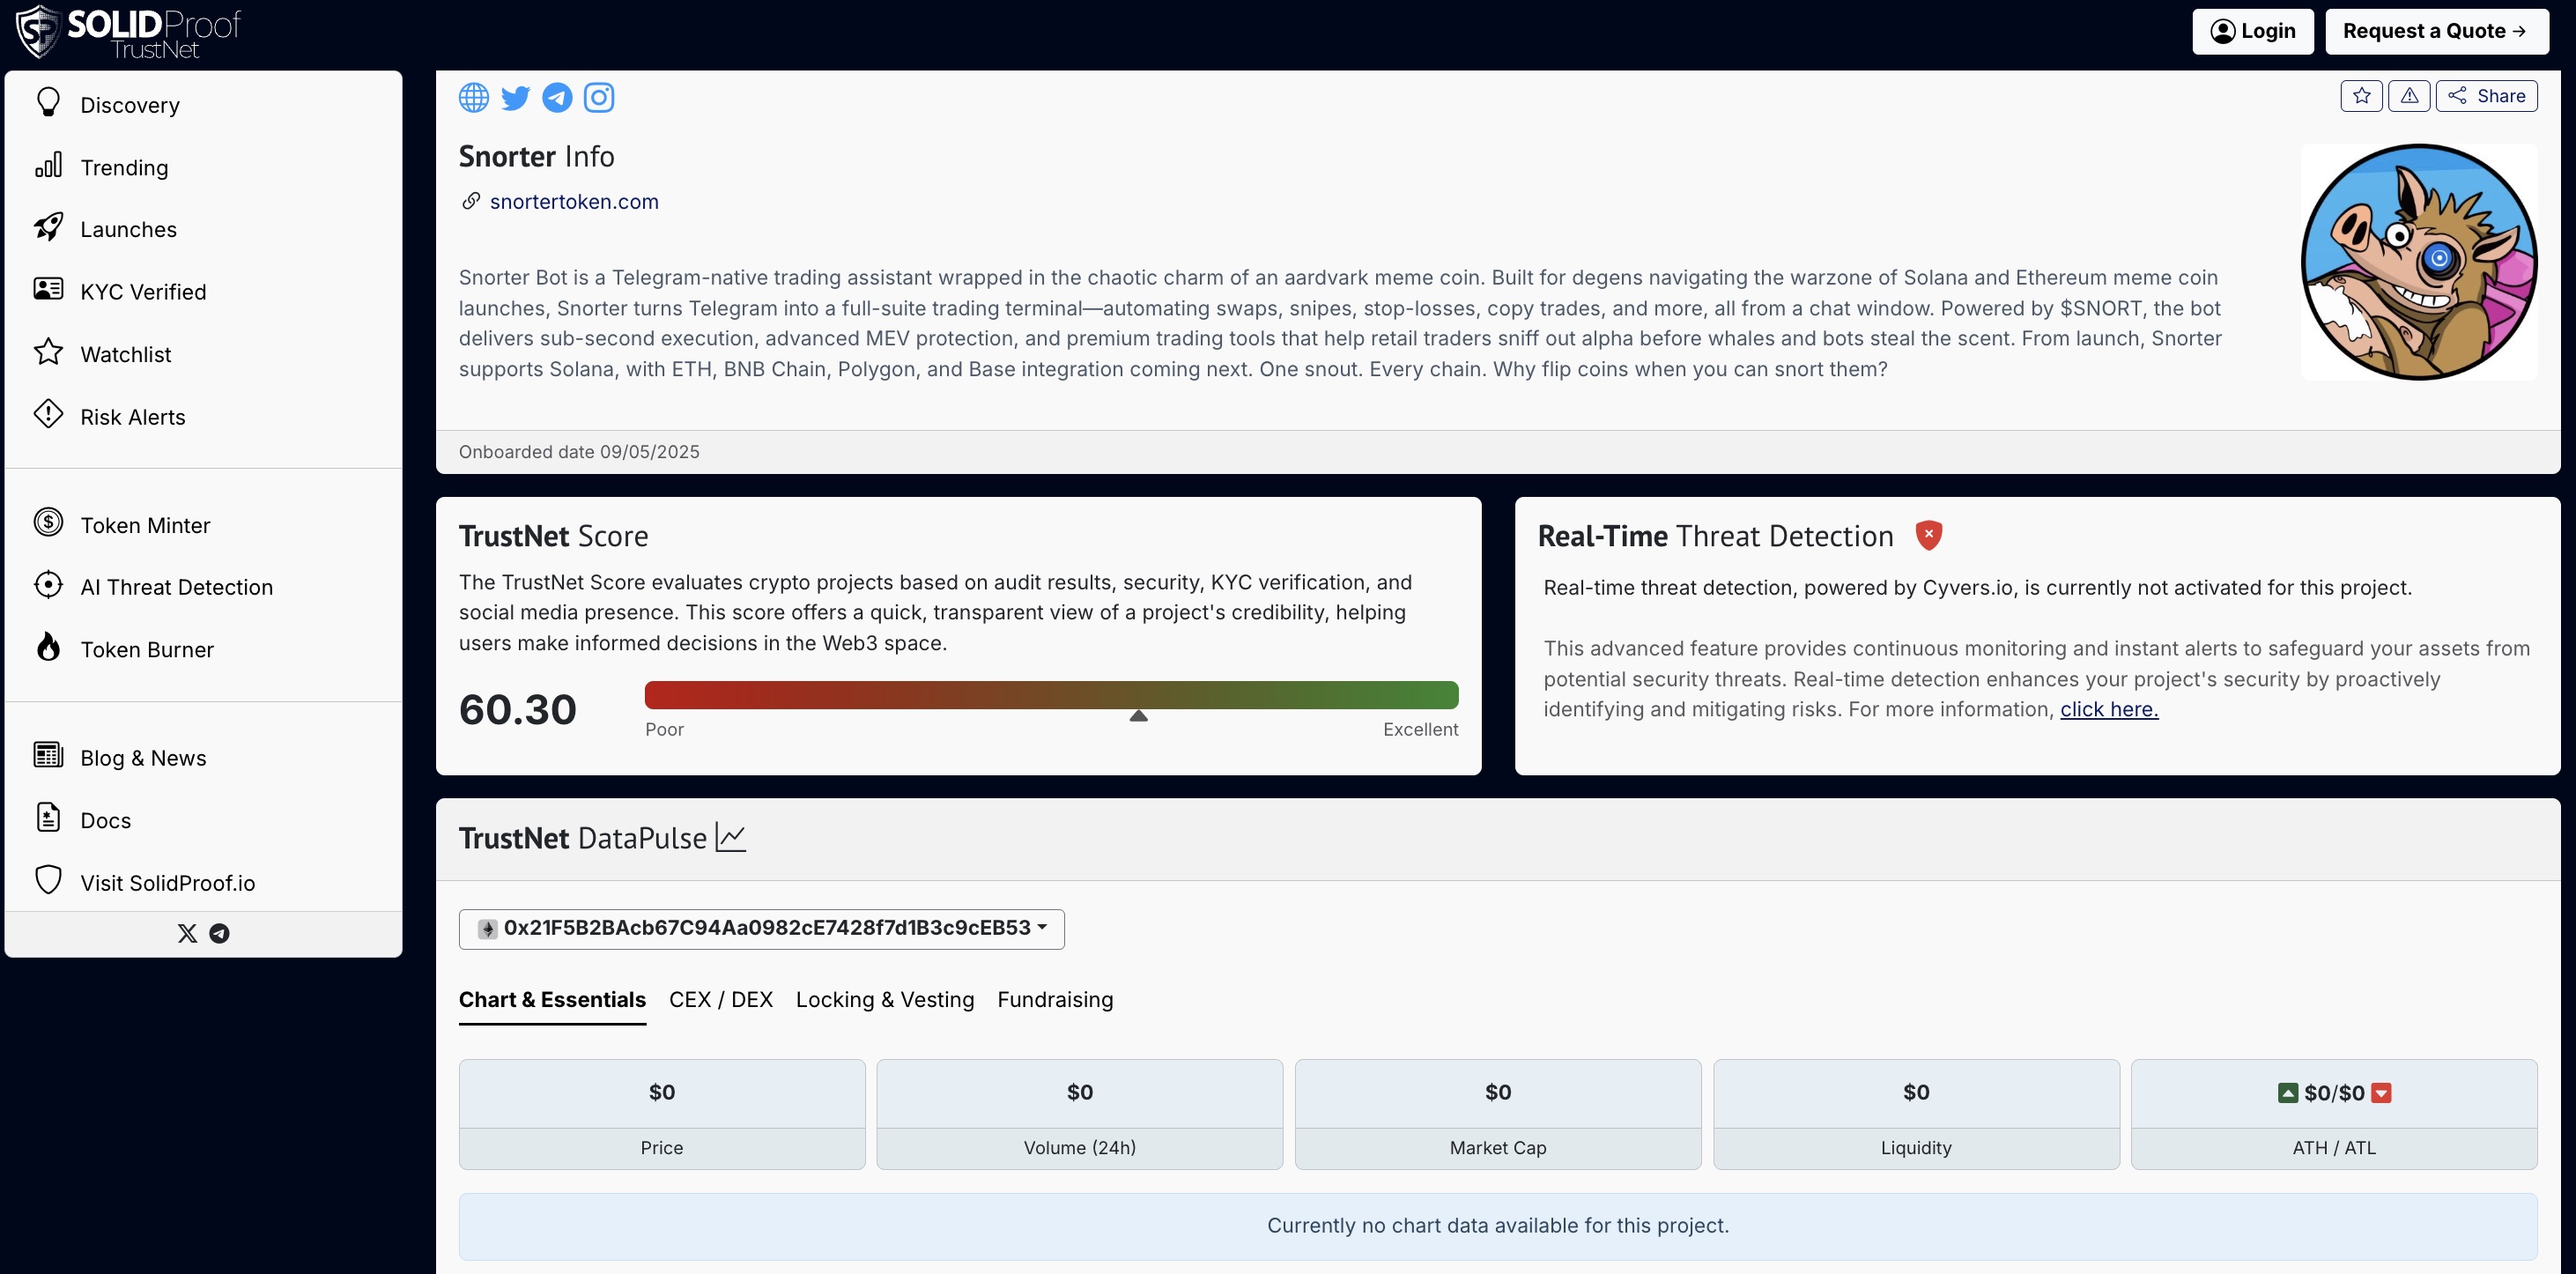This screenshot has width=2576, height=1274.
Task: Open Snorter's Twitter social icon
Action: pyautogui.click(x=515, y=97)
